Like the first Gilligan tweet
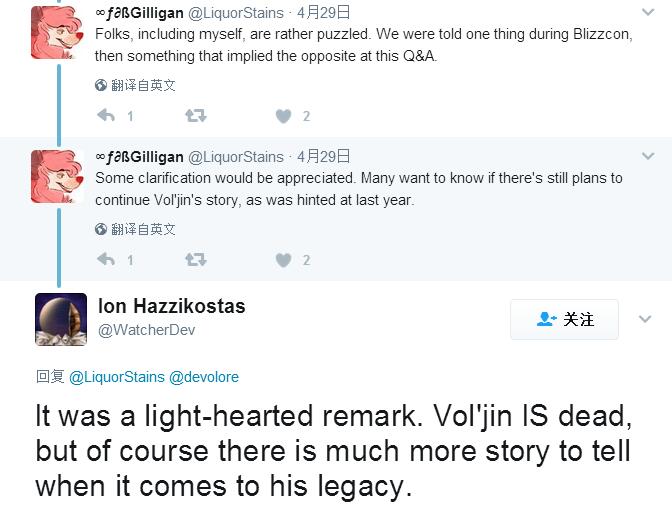This screenshot has height=511, width=672. (x=283, y=116)
